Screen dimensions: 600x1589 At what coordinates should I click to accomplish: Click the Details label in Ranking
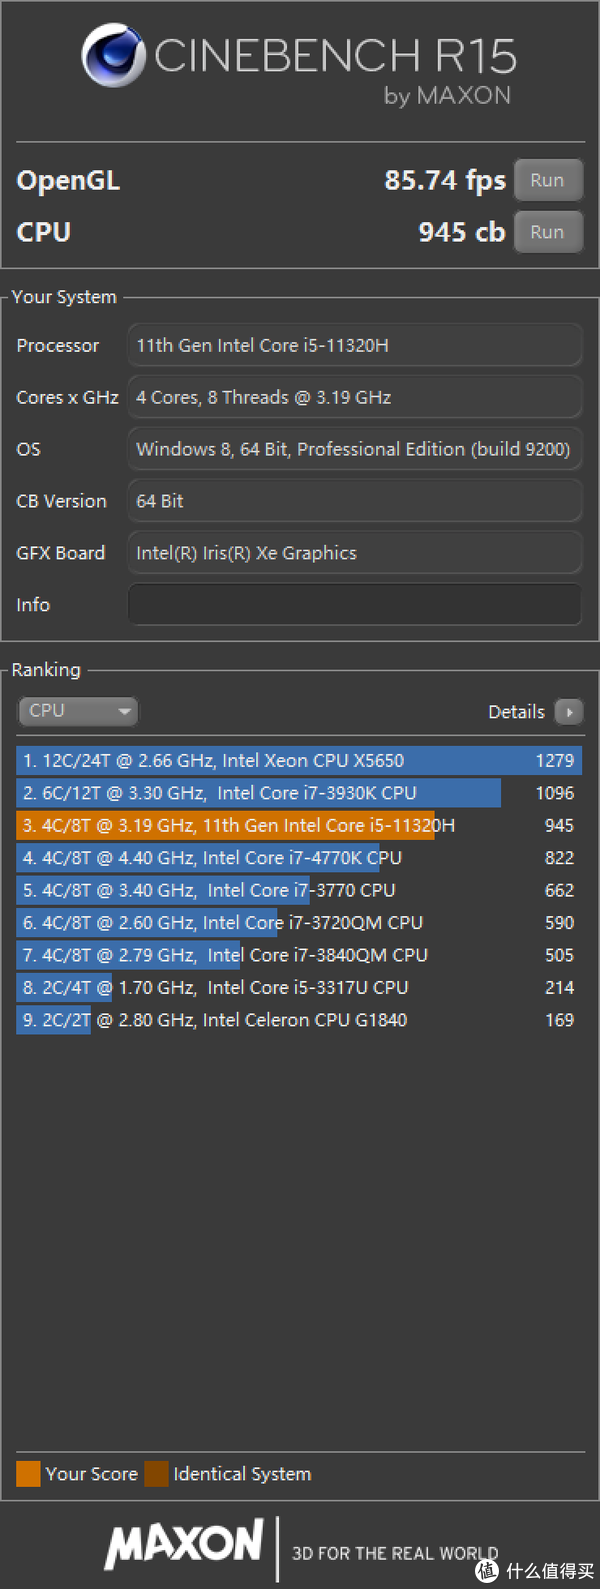click(516, 712)
